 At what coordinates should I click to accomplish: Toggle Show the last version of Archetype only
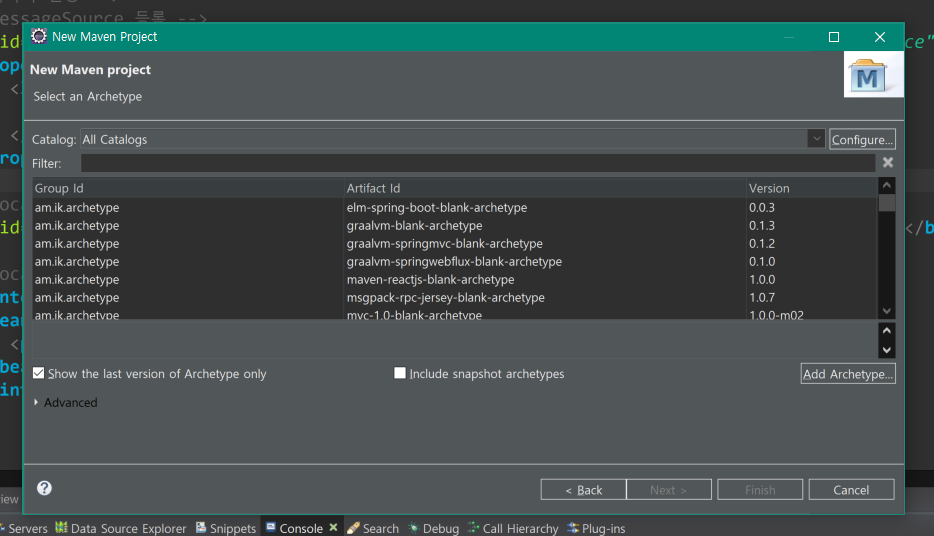39,373
